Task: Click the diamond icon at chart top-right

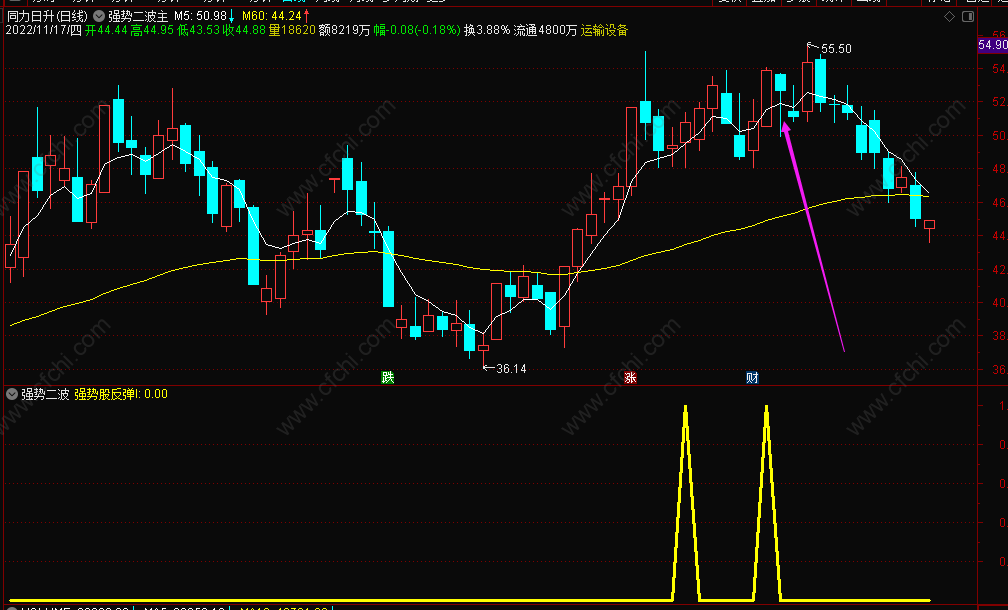Action: [950, 17]
